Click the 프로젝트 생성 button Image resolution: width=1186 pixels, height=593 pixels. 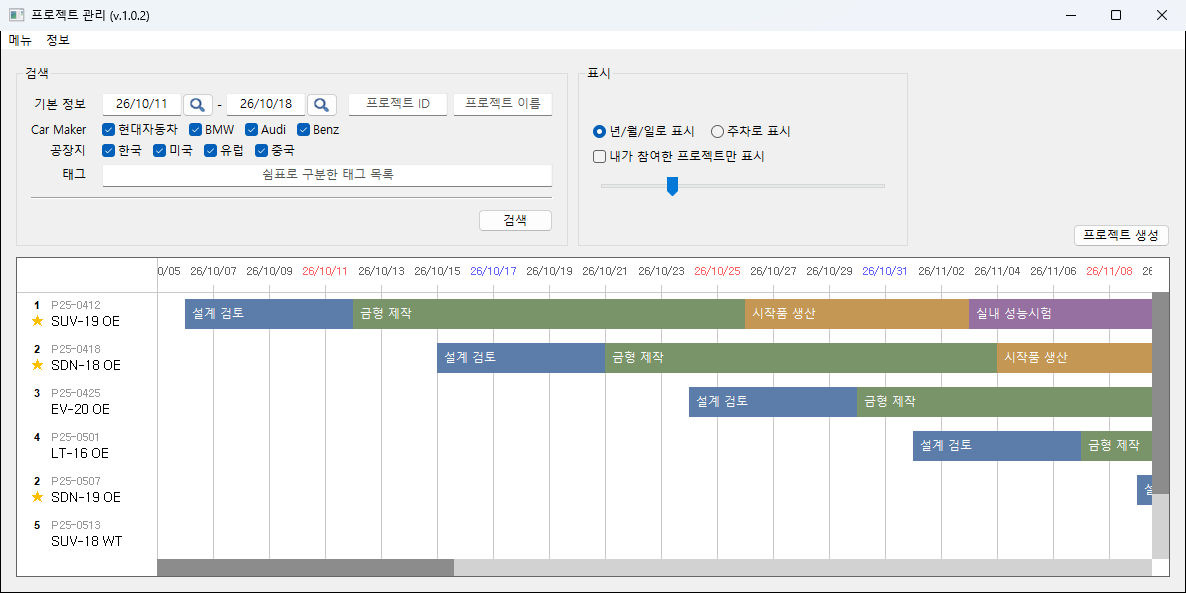1121,235
